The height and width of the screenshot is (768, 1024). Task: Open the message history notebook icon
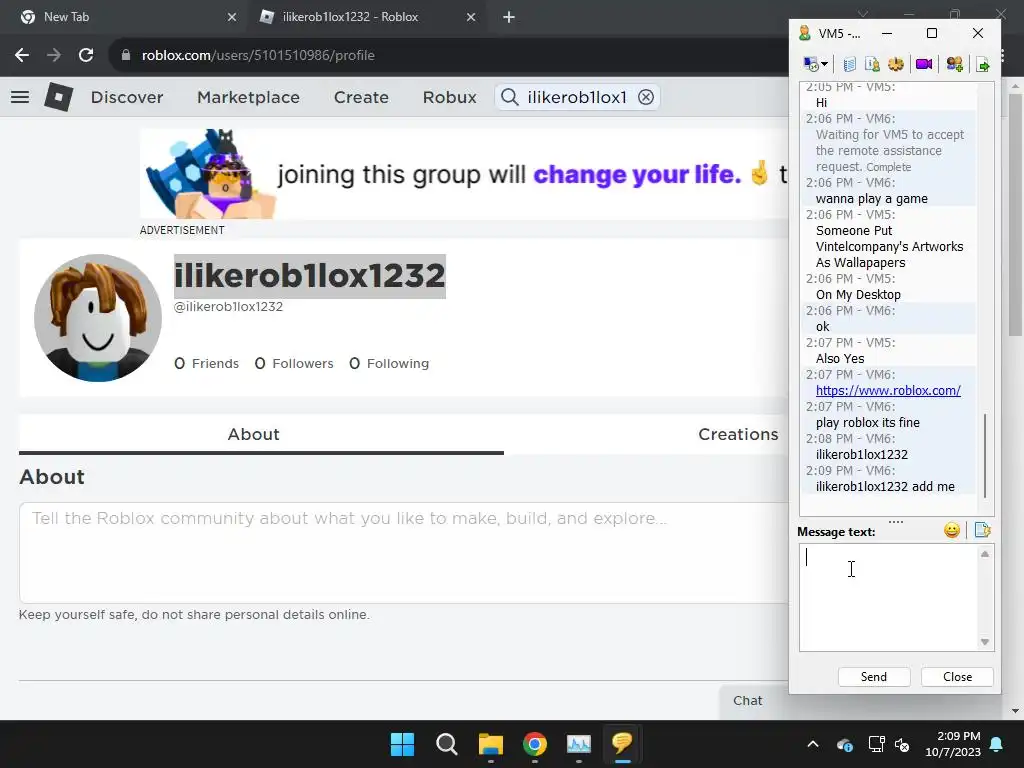click(x=849, y=64)
